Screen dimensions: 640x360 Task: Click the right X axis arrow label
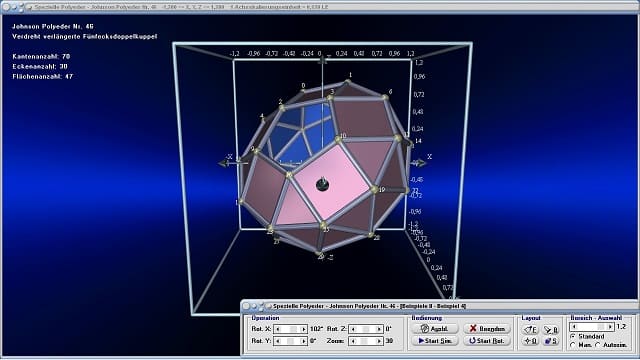point(429,157)
